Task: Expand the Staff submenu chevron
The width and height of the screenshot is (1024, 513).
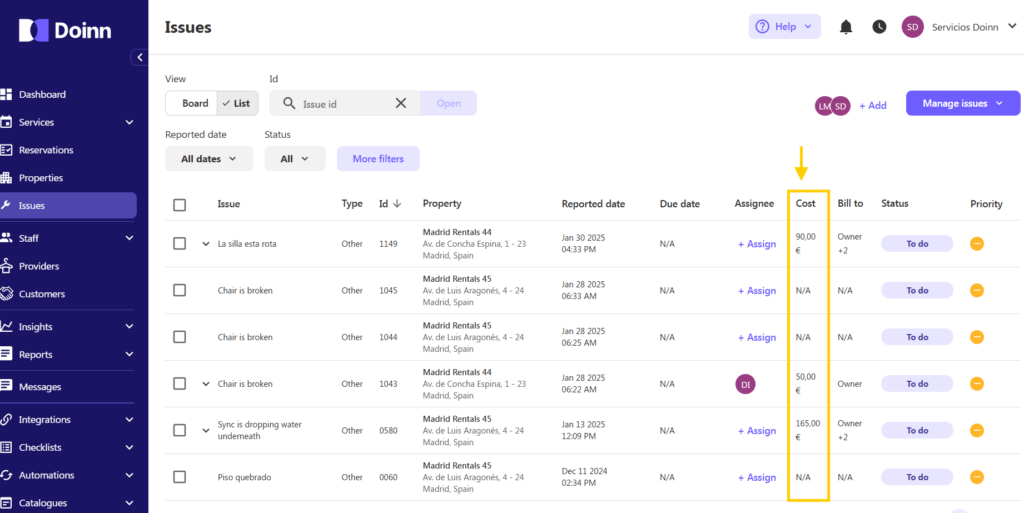Action: [129, 238]
